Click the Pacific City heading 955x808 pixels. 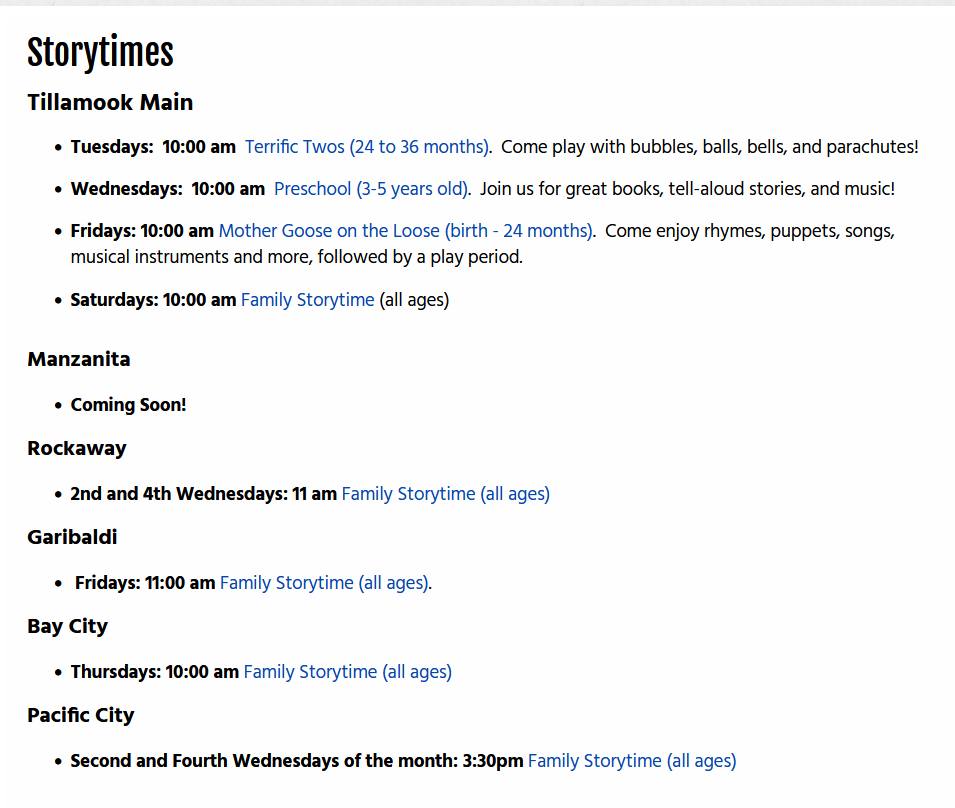80,715
